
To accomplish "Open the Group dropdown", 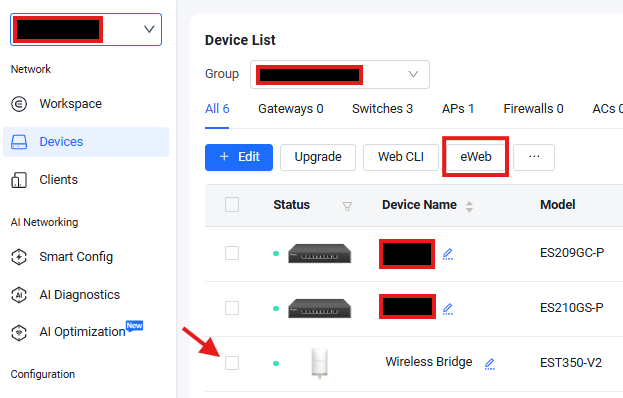I will click(340, 74).
